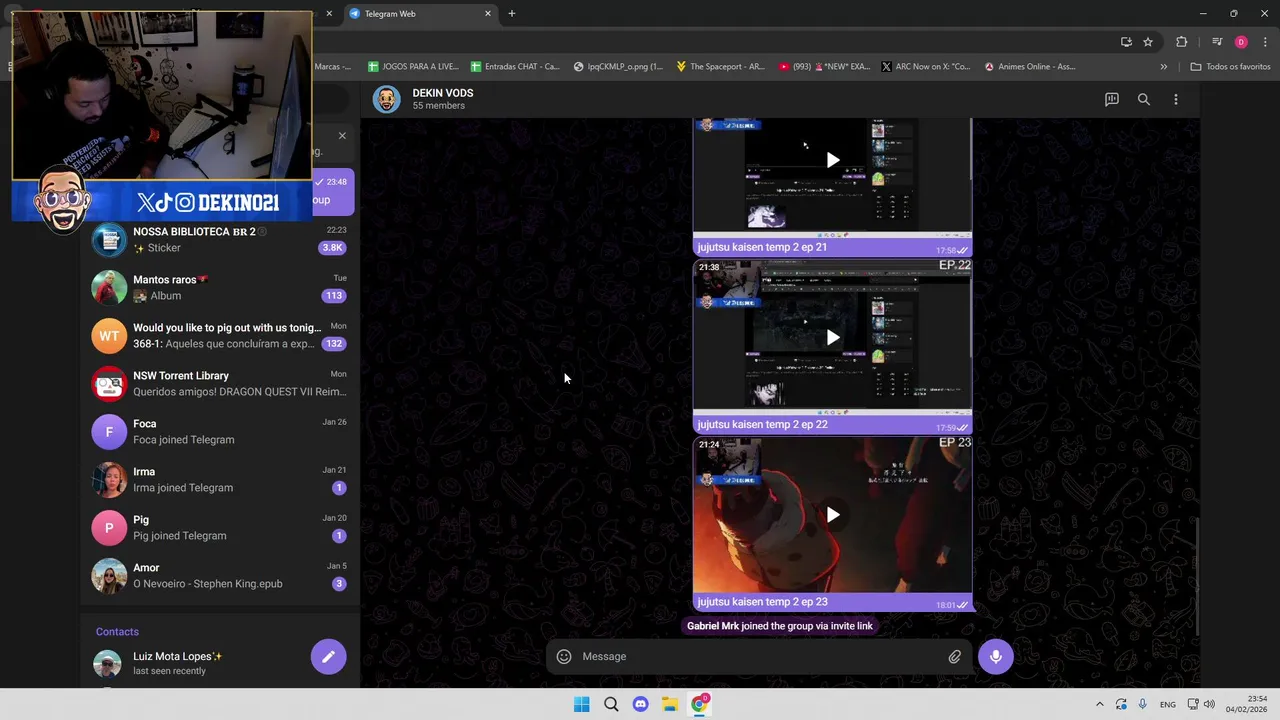Open the comments icon in DEKIN VODS header
The width and height of the screenshot is (1280, 720).
1111,99
